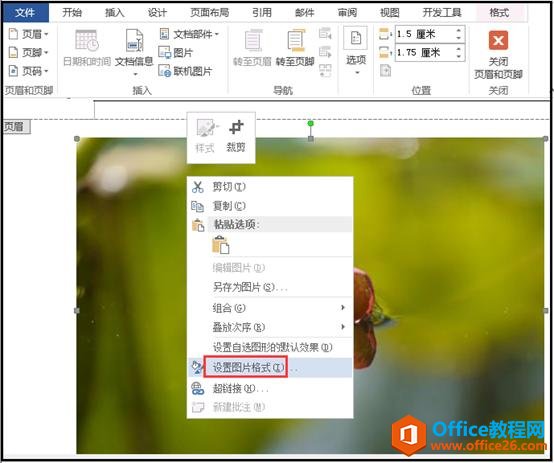The image size is (554, 463).
Task: Click the 转至页脚 (Go to Footer) icon
Action: click(x=295, y=40)
